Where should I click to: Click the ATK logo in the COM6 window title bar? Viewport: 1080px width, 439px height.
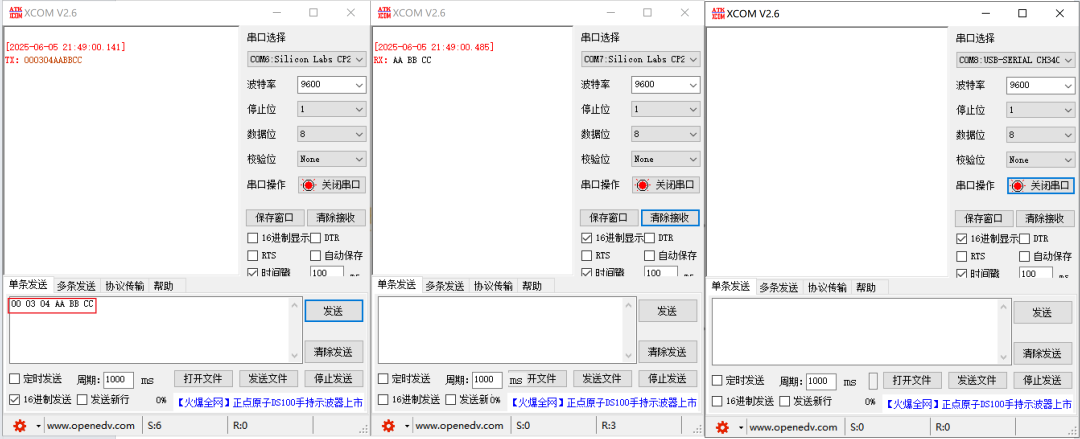pyautogui.click(x=15, y=12)
